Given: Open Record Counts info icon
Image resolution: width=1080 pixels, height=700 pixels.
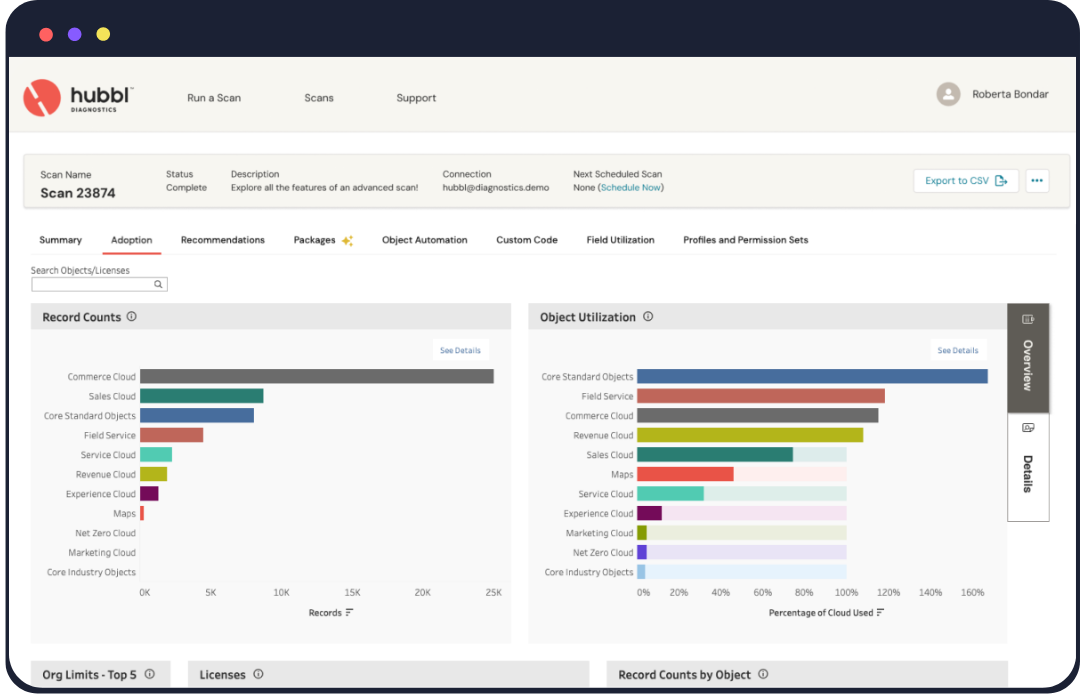Looking at the screenshot, I should (132, 316).
